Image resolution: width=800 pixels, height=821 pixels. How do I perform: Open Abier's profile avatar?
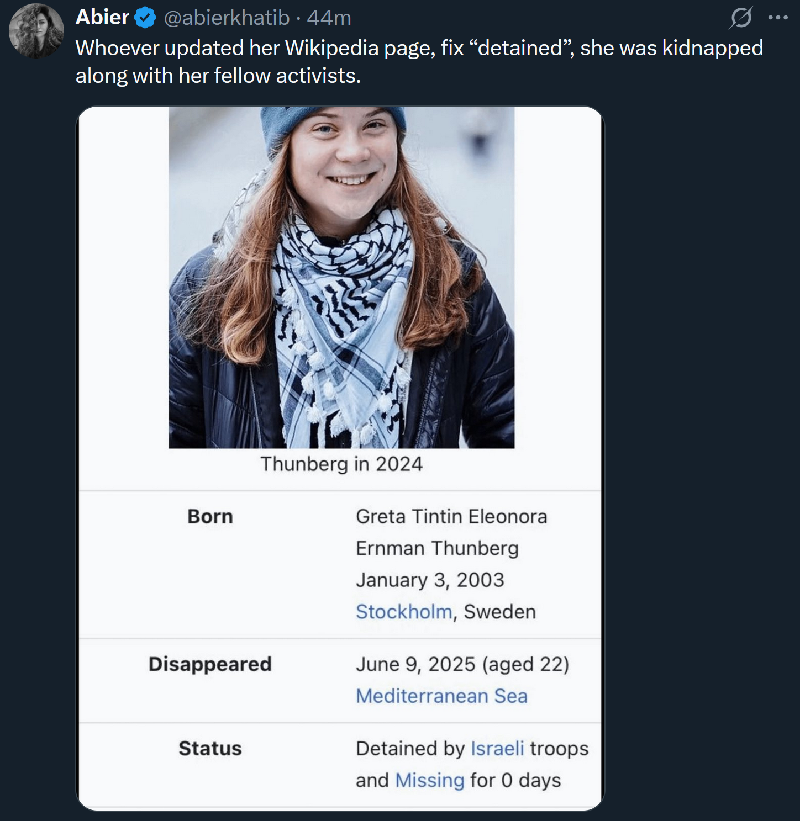pyautogui.click(x=36, y=30)
